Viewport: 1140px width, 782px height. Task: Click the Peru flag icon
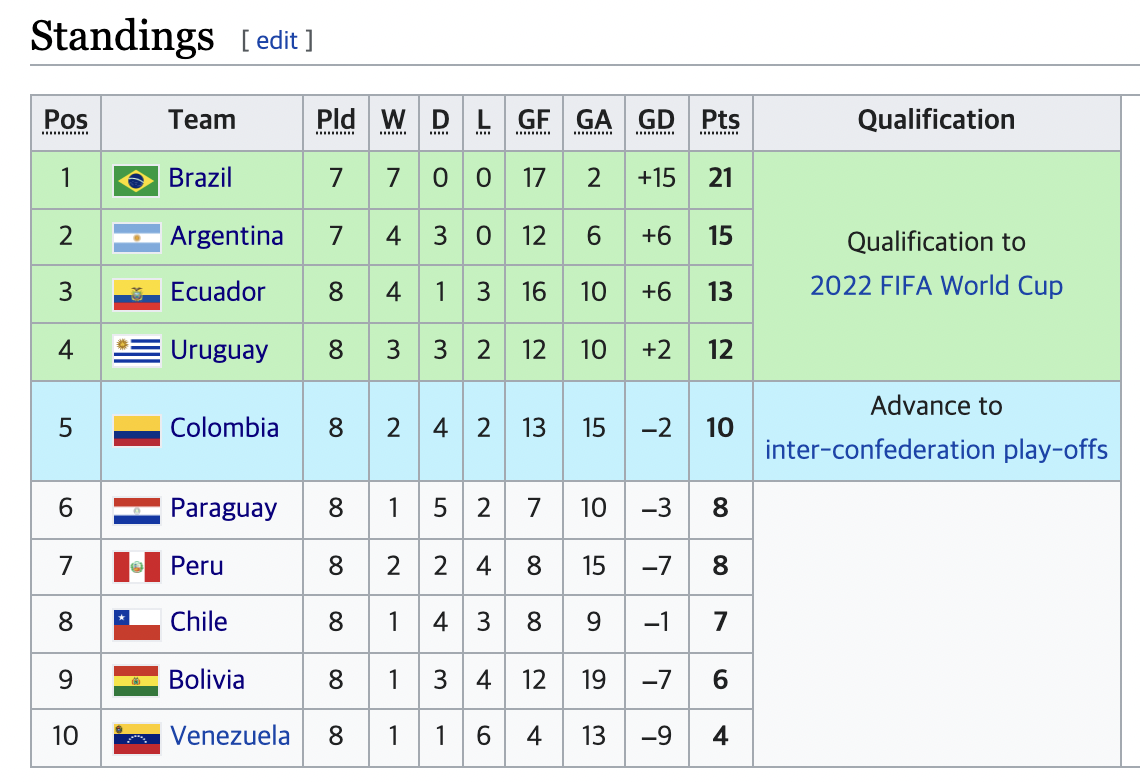coord(137,567)
